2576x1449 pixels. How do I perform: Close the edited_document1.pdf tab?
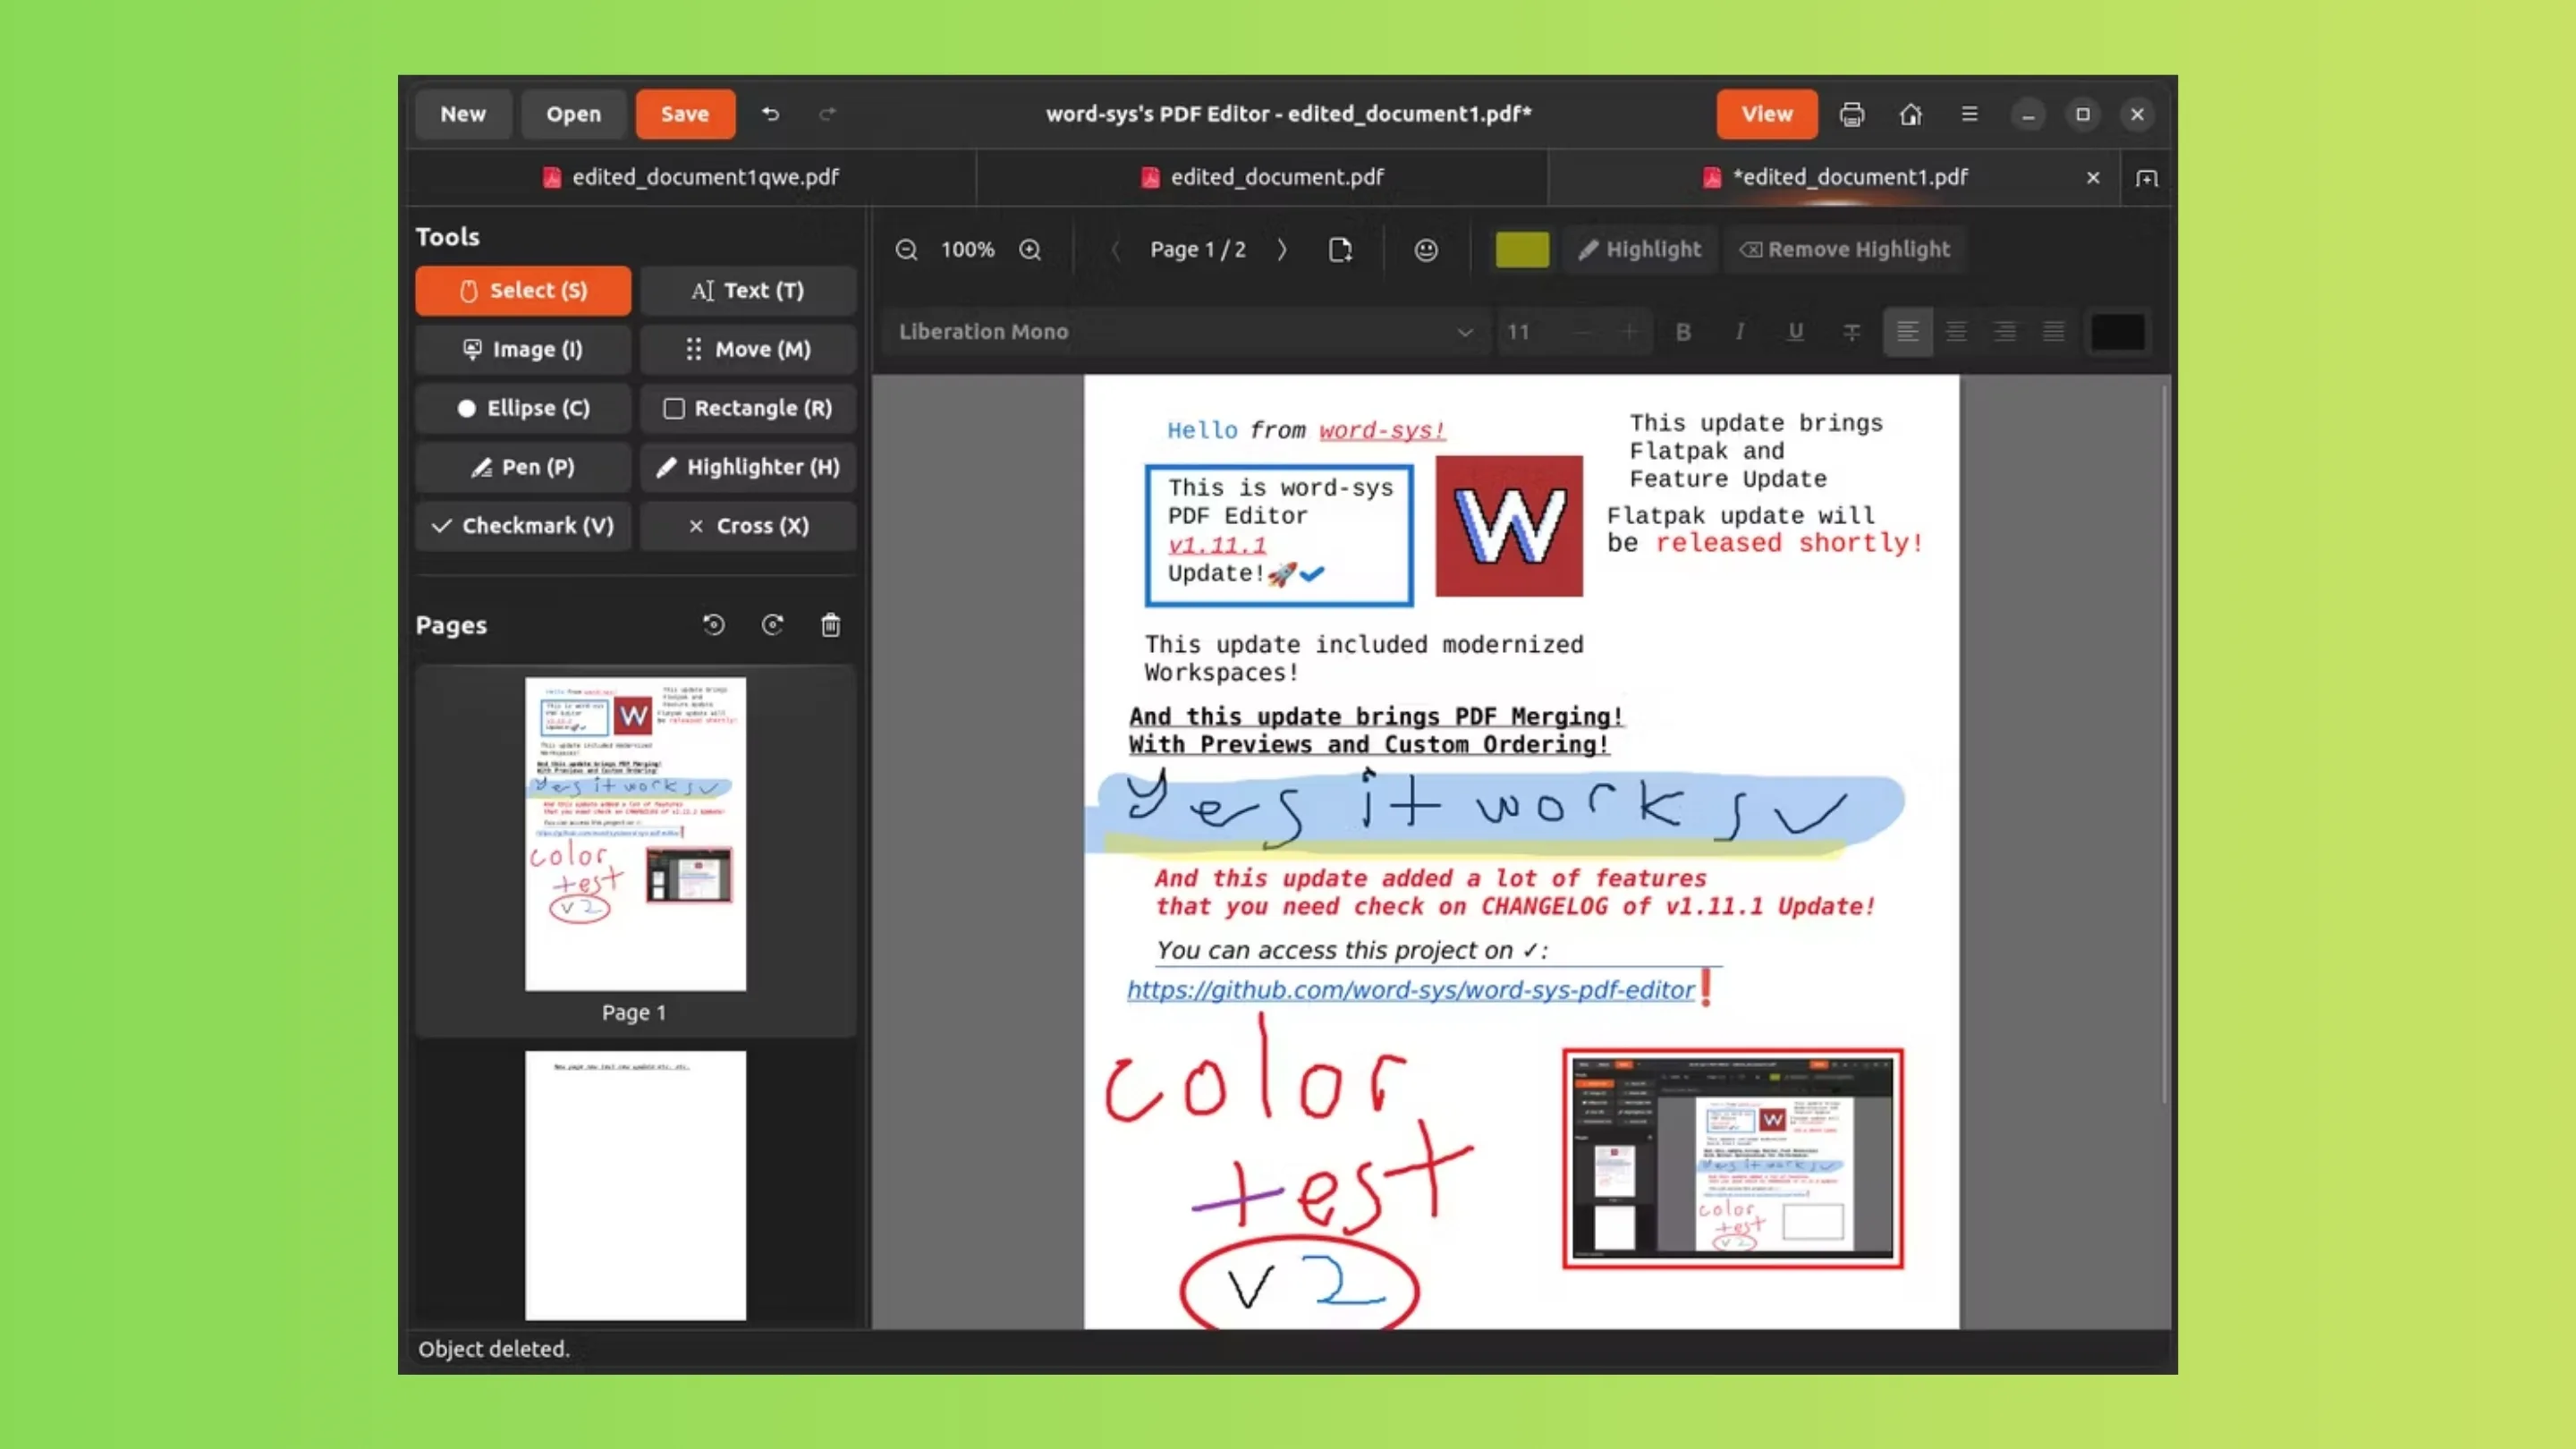tap(2093, 178)
